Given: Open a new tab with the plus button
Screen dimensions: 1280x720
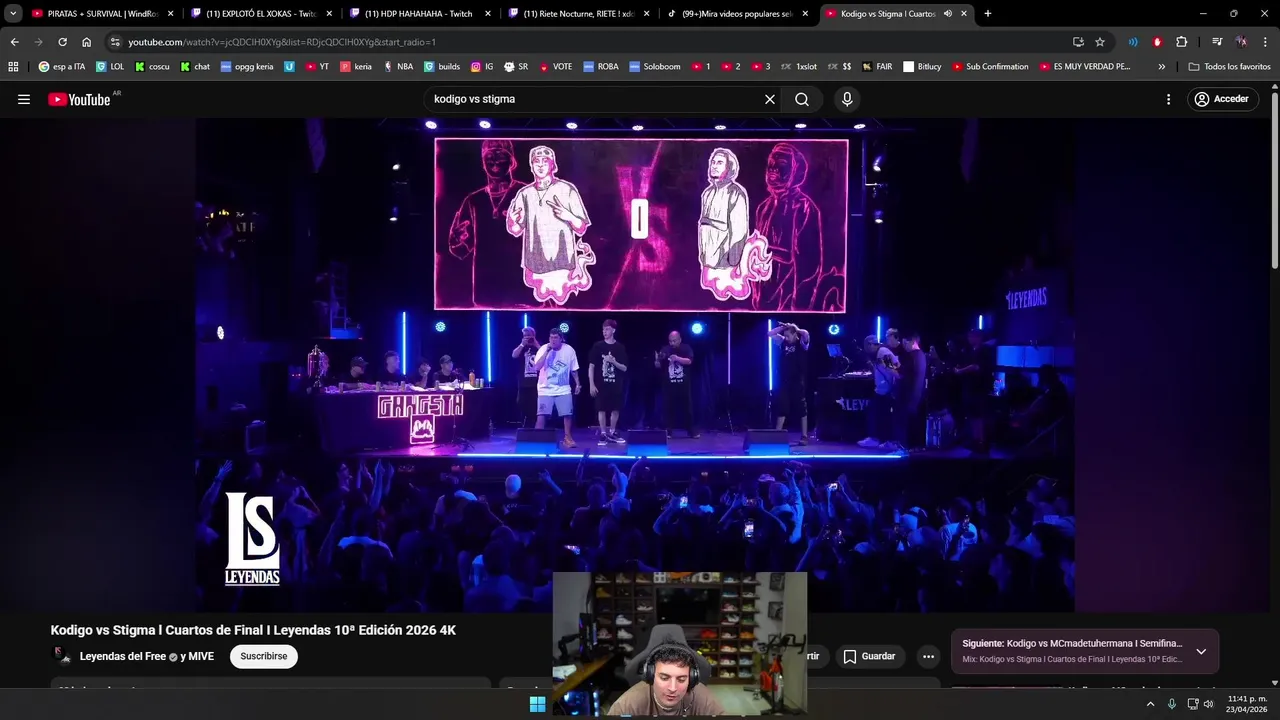Looking at the screenshot, I should point(988,13).
